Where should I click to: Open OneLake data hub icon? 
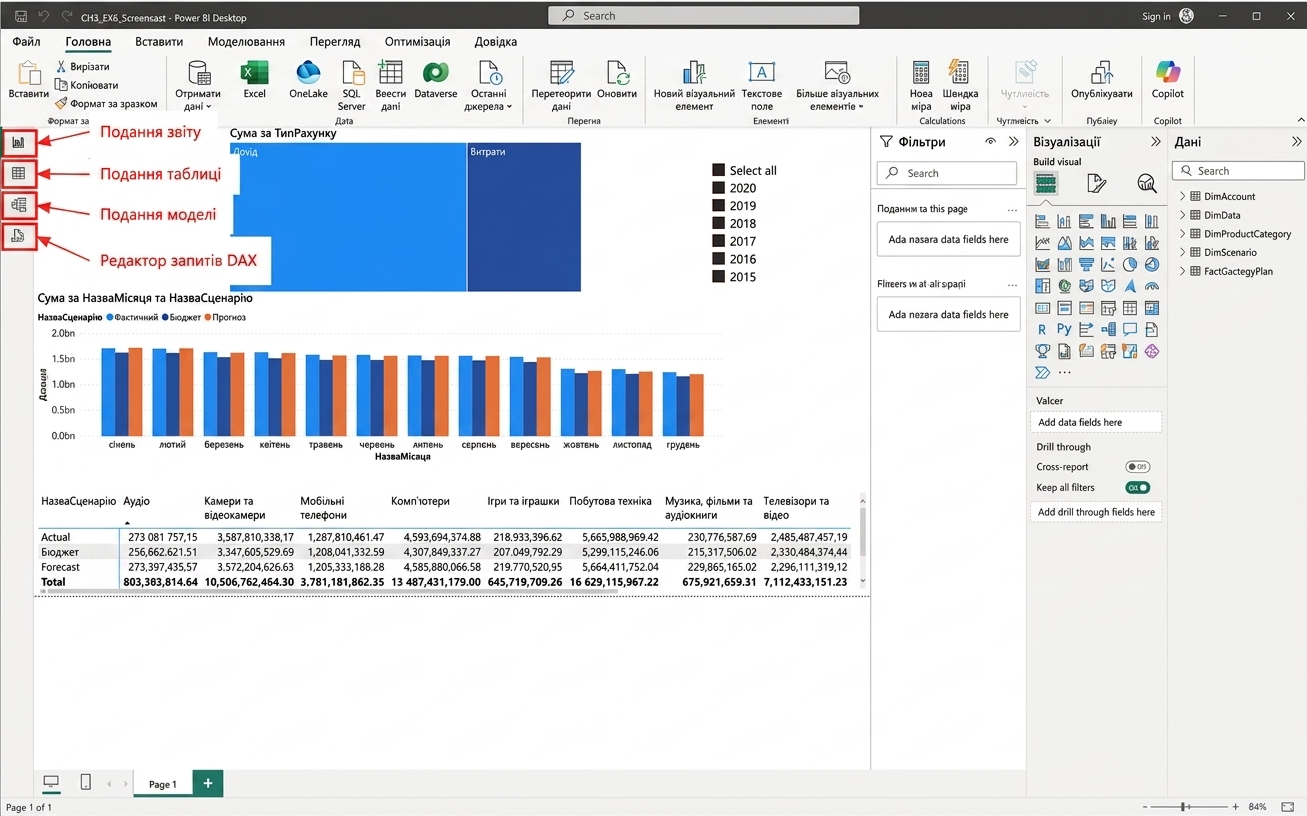[x=308, y=73]
